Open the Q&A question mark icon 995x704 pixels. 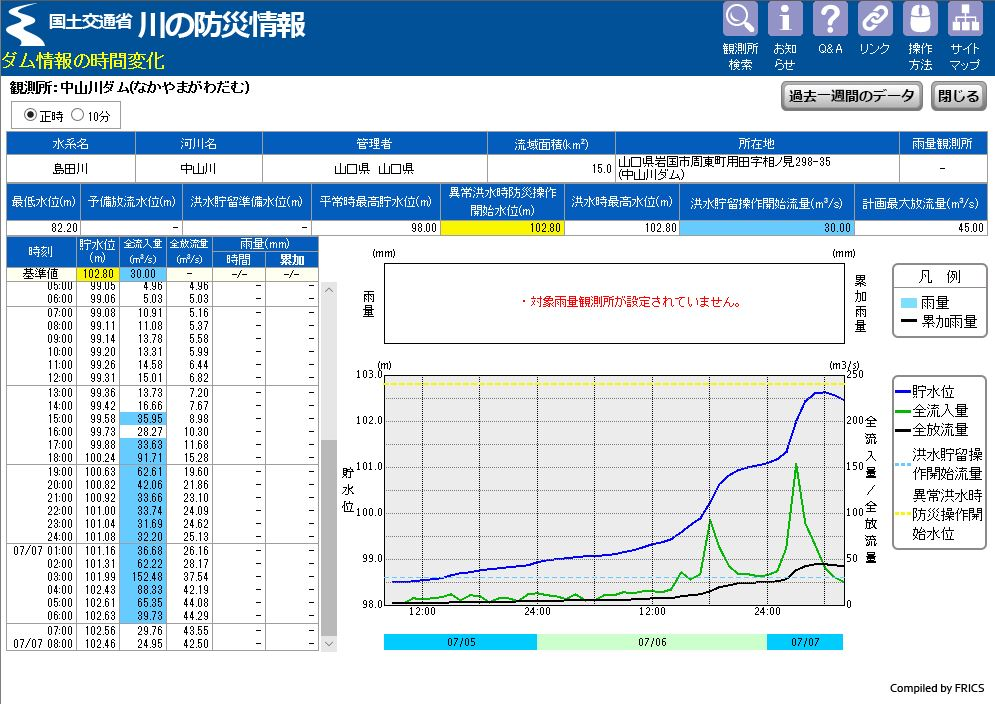(x=830, y=20)
